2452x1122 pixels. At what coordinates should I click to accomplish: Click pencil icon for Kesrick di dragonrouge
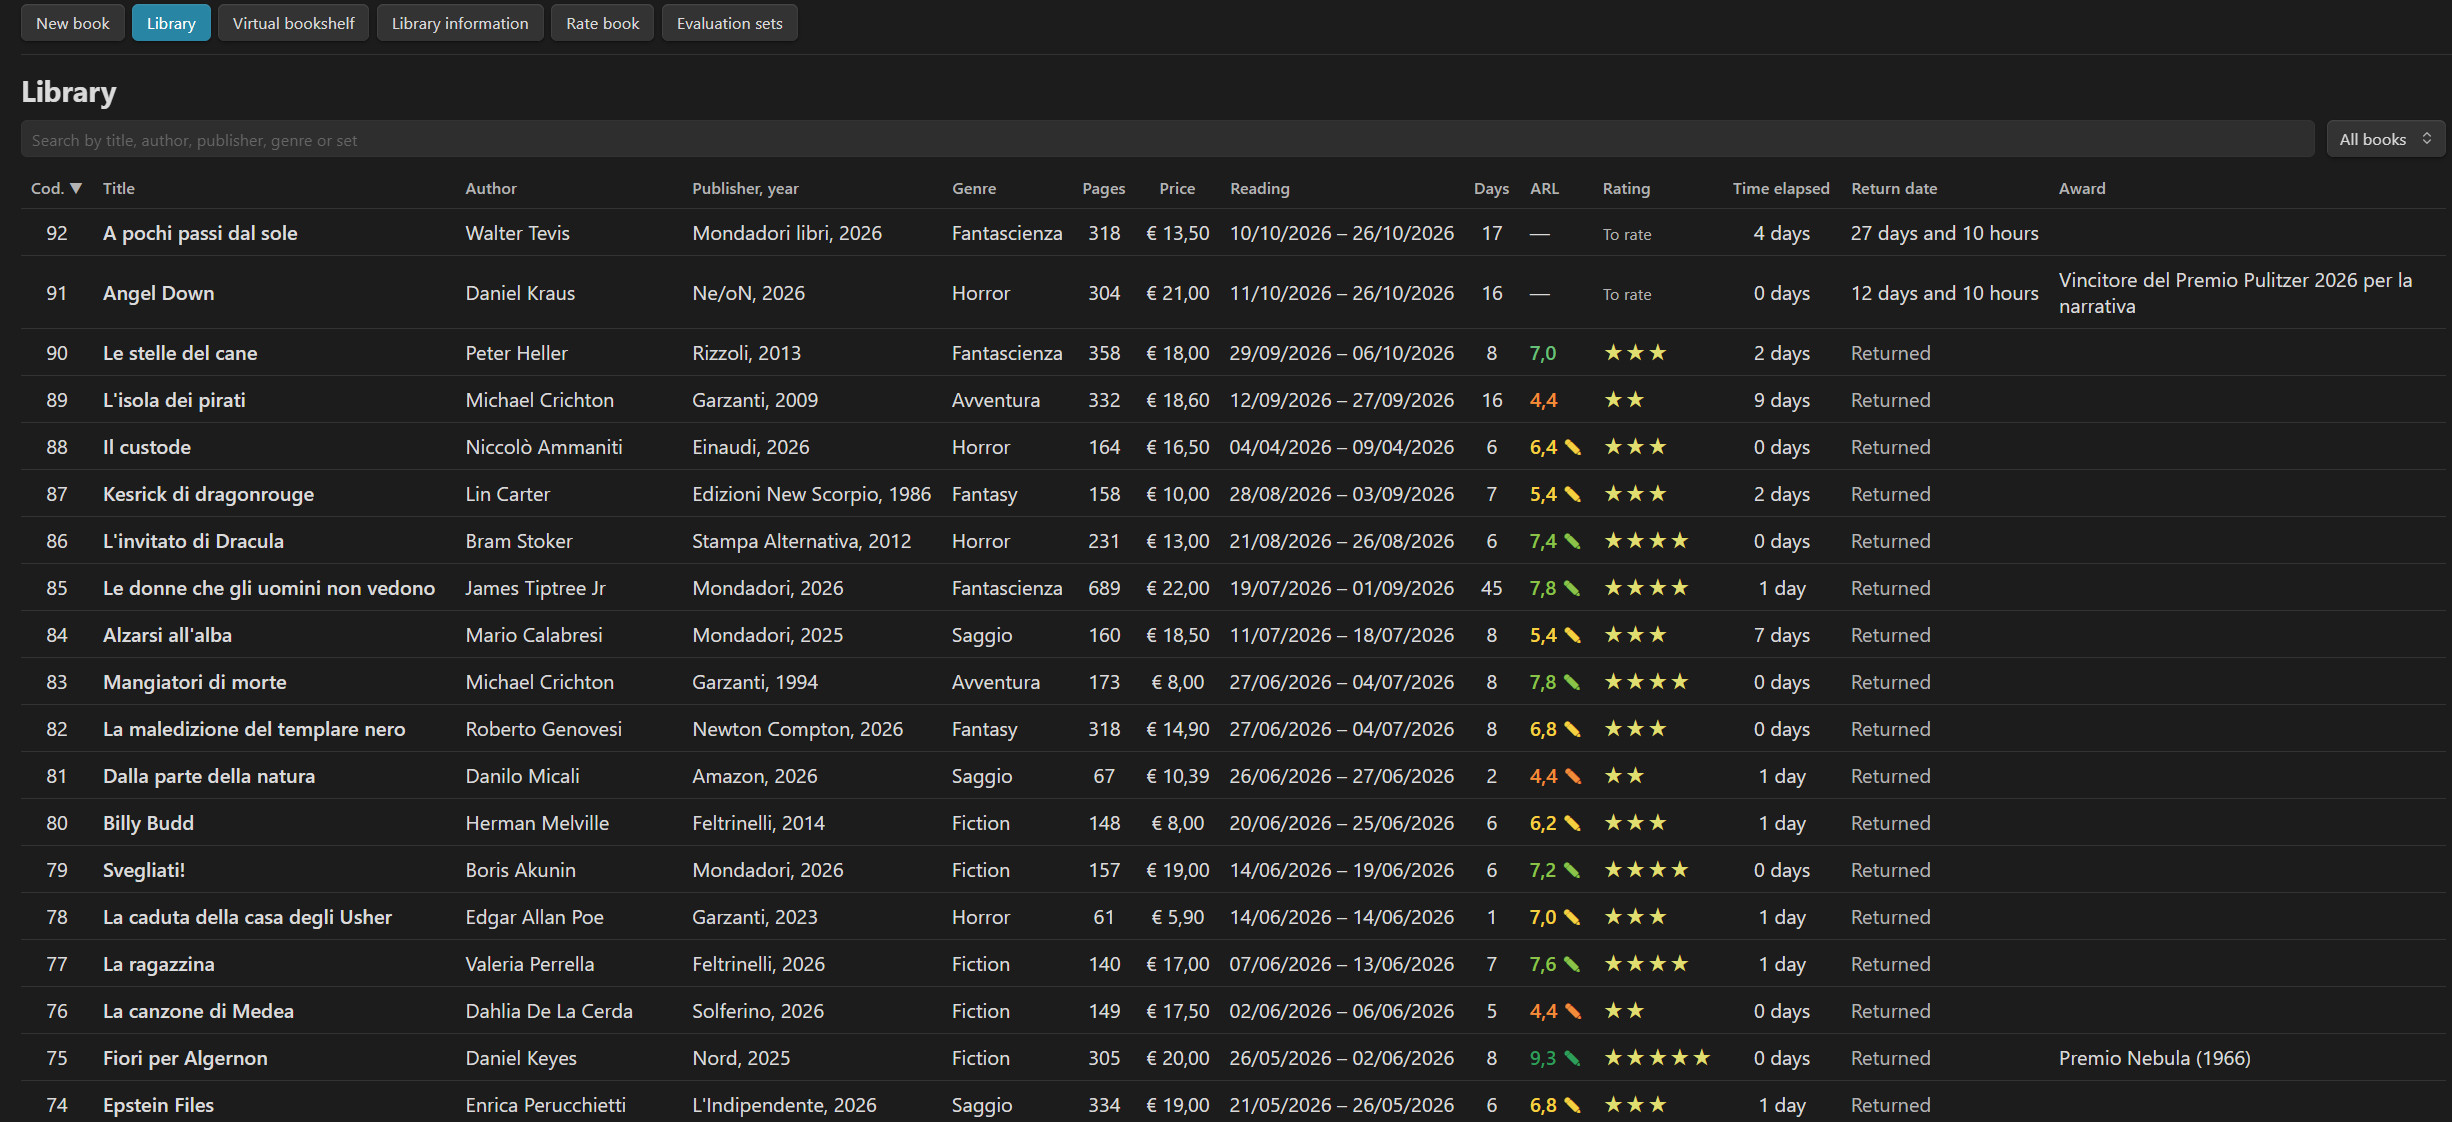coord(1573,494)
